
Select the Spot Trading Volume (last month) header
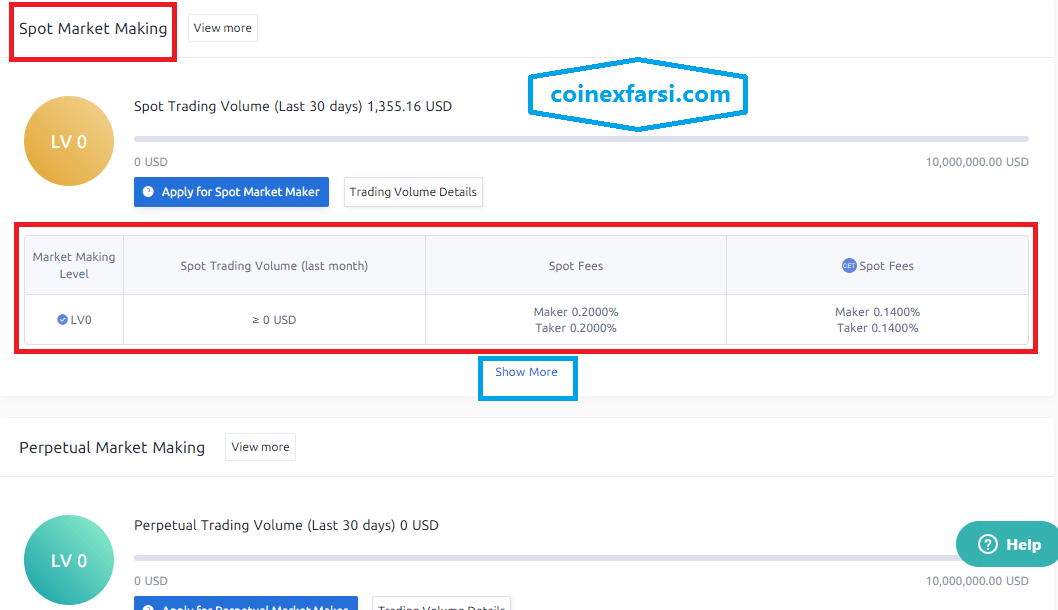pos(274,266)
